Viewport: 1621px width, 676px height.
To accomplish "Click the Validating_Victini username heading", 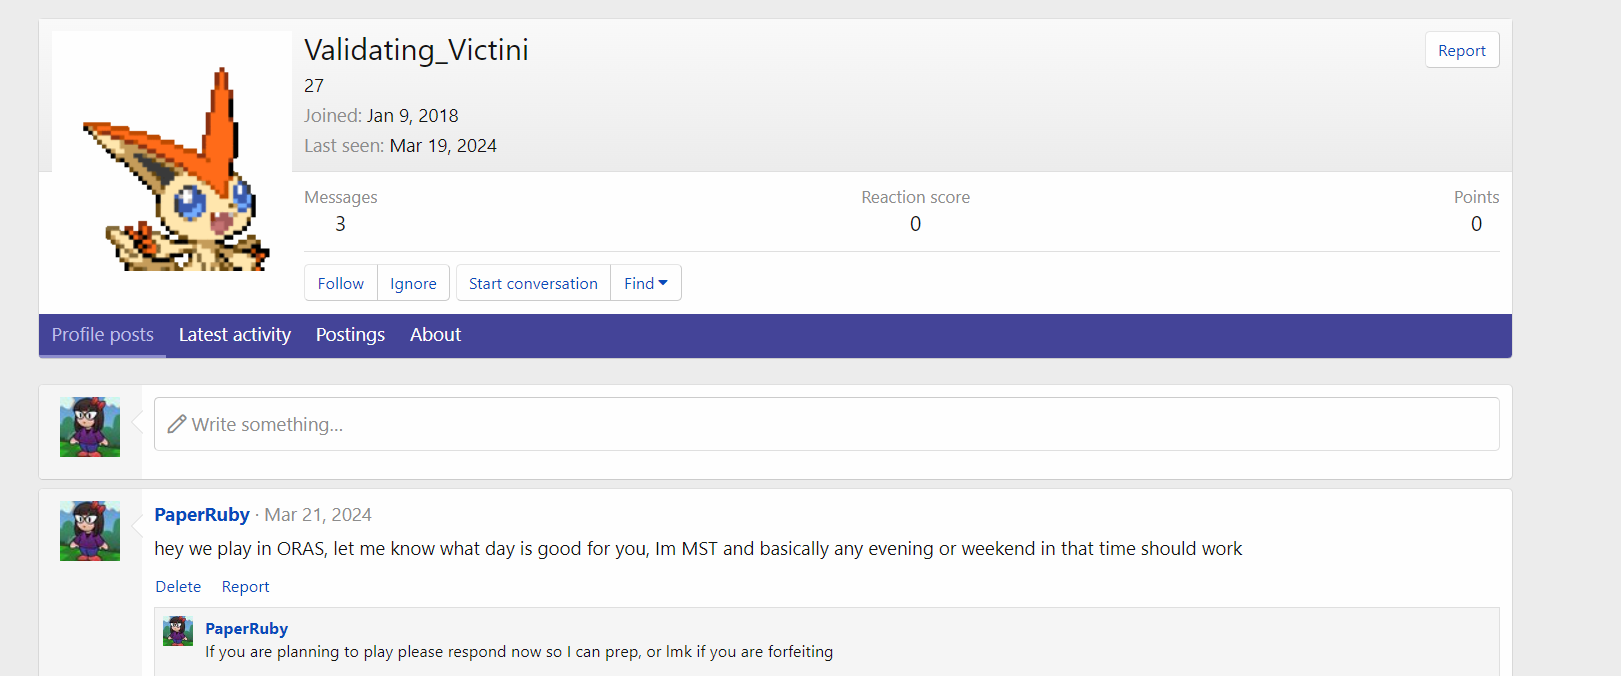I will 416,50.
